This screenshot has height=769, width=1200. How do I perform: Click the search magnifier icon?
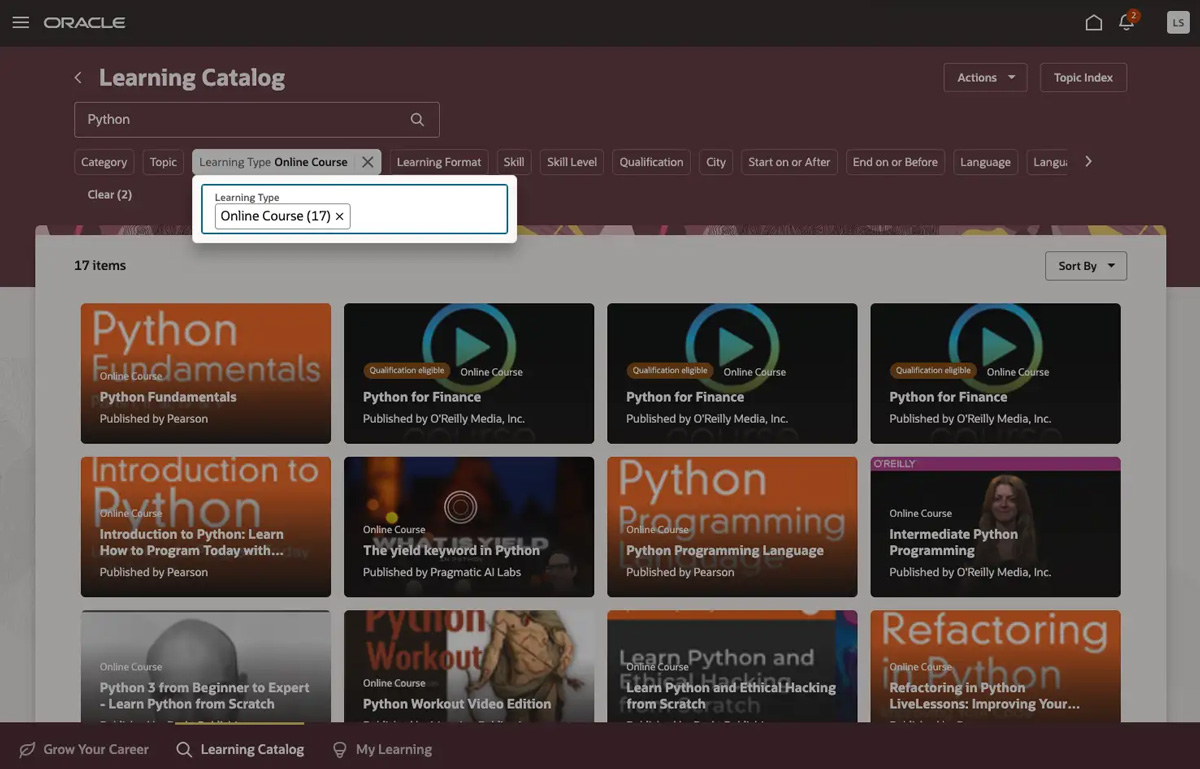coord(417,120)
